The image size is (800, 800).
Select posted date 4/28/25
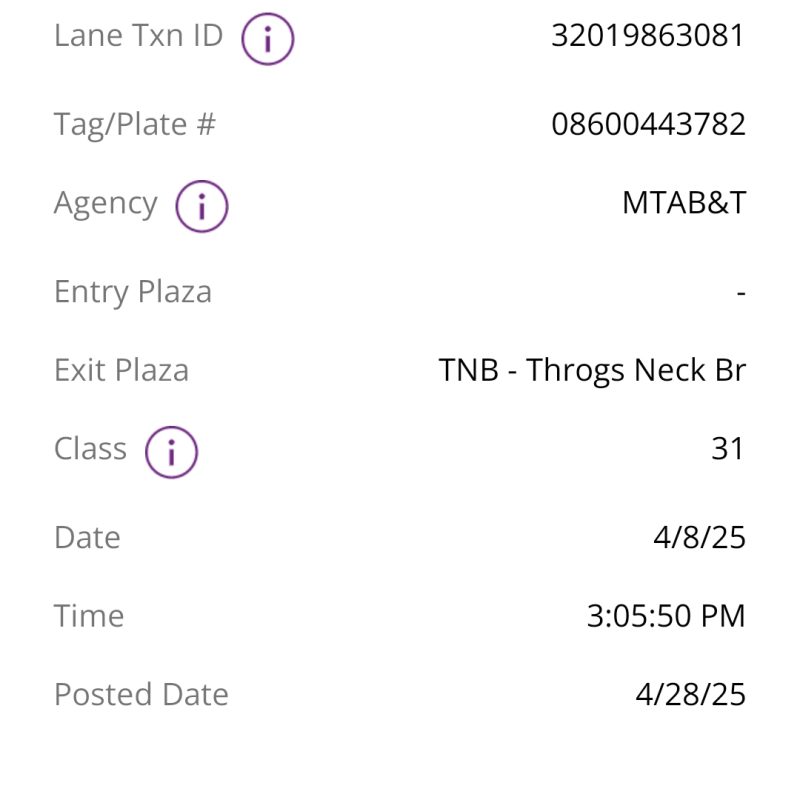[x=691, y=694]
